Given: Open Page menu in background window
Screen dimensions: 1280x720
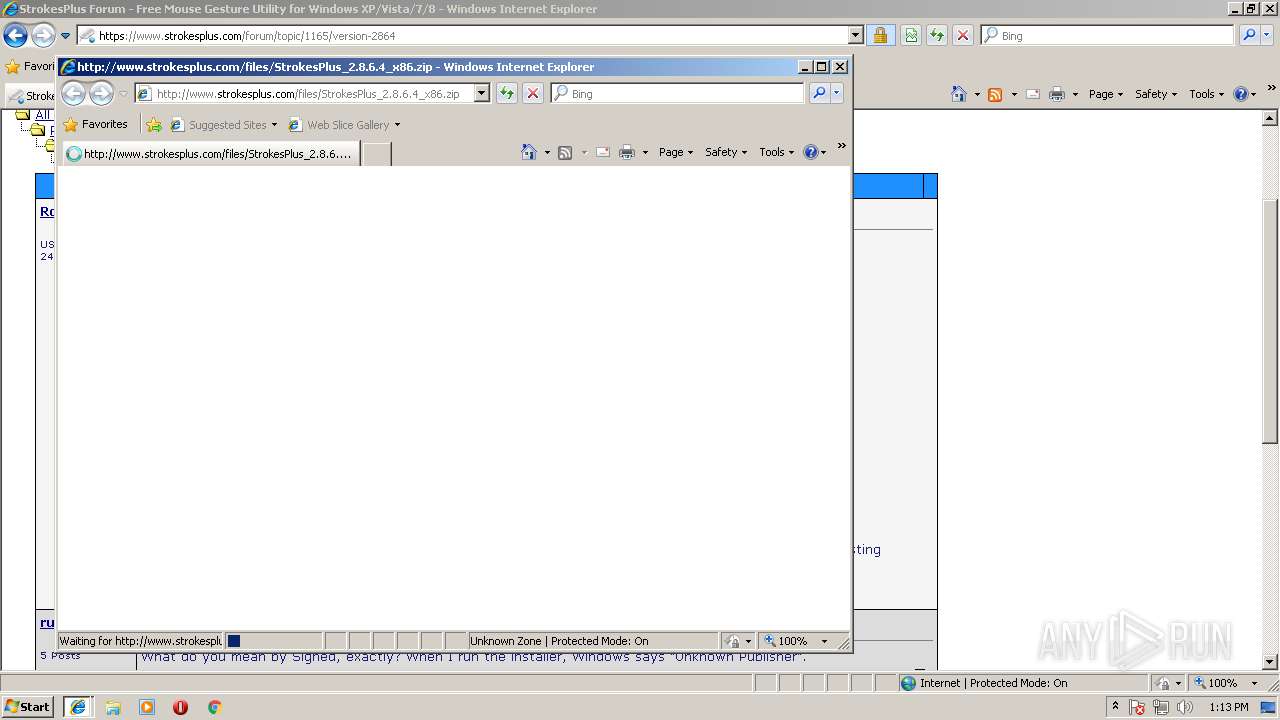Looking at the screenshot, I should (x=1106, y=94).
